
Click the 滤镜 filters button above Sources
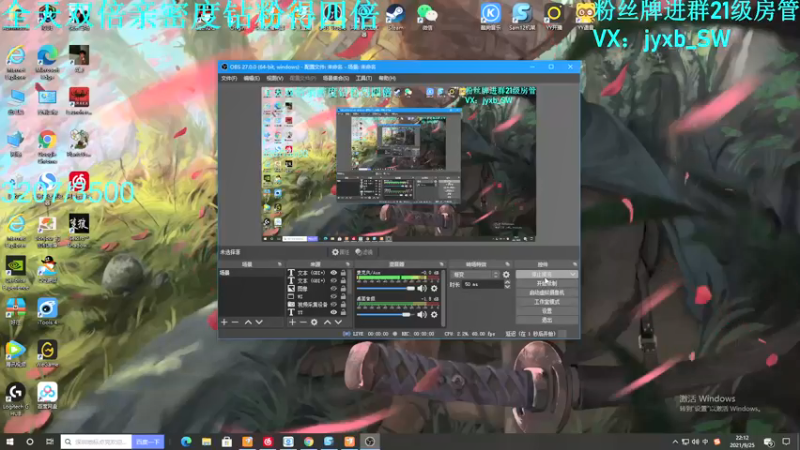click(364, 252)
